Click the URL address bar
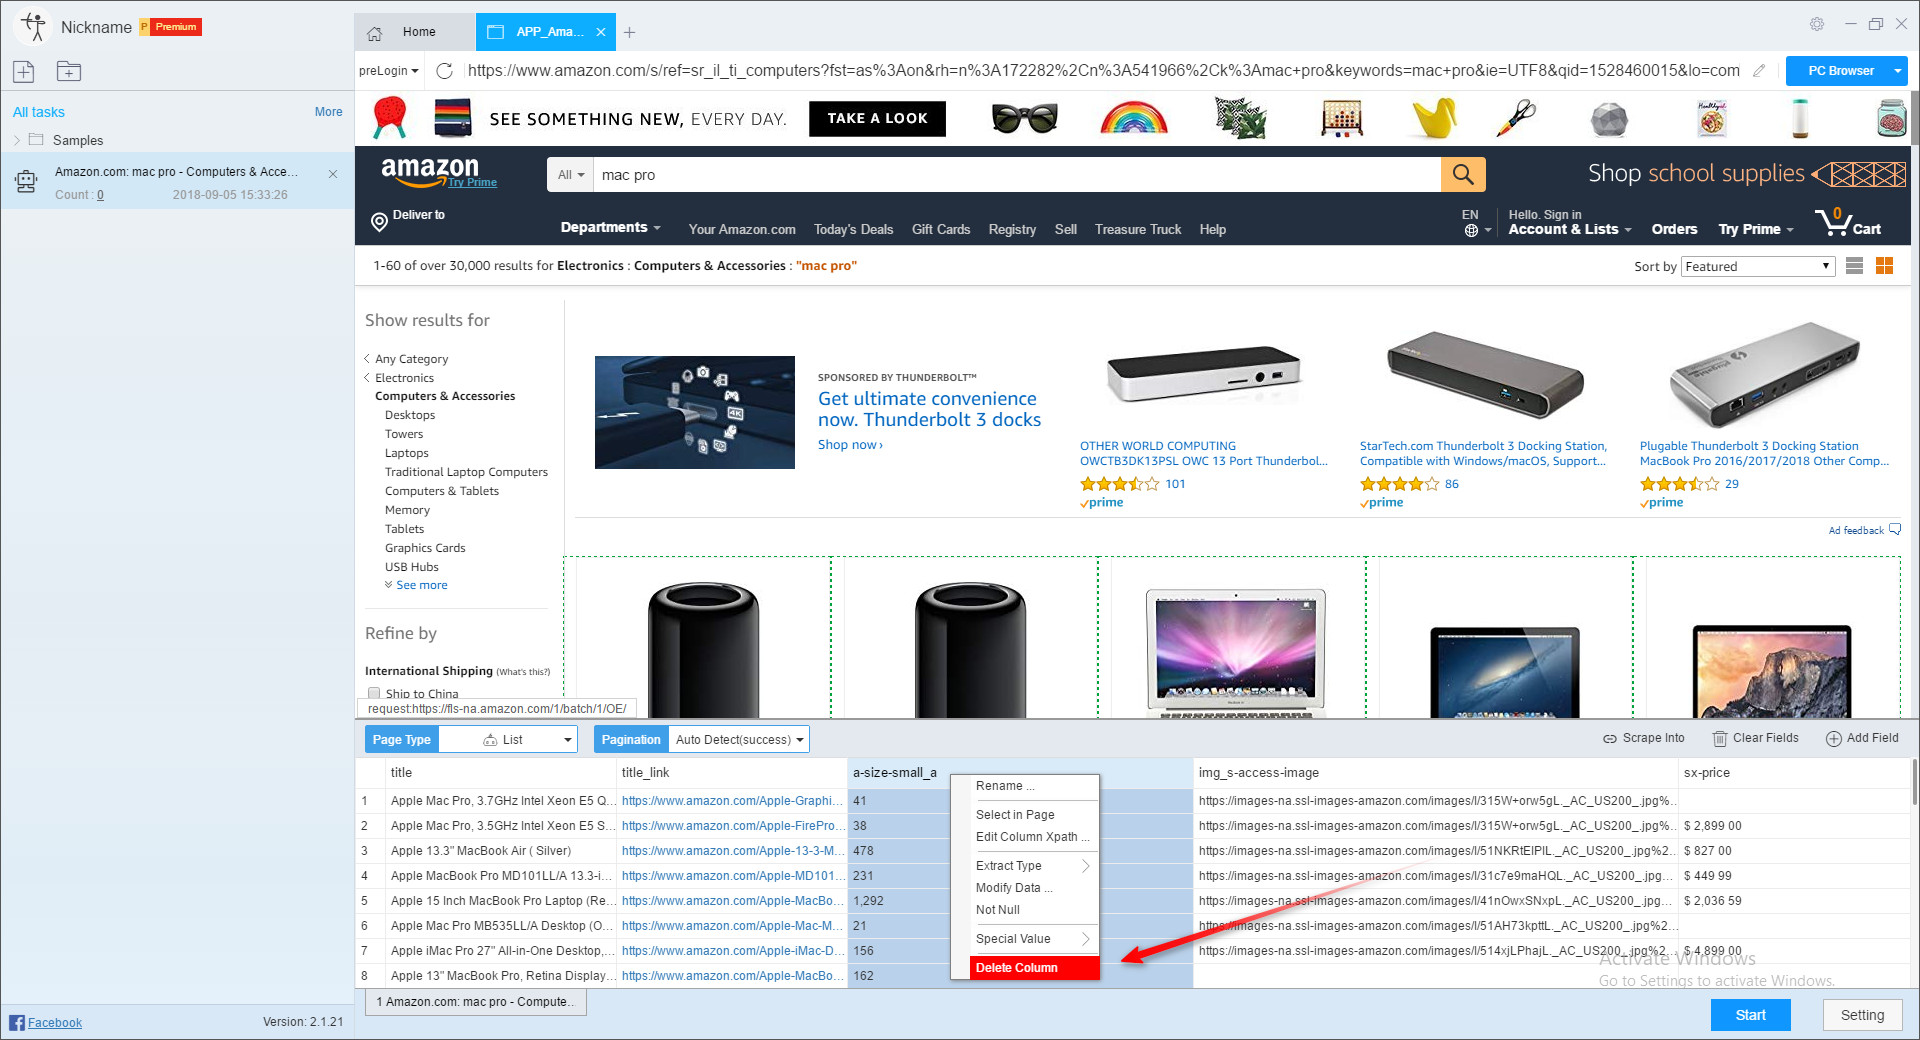The height and width of the screenshot is (1040, 1920). click(x=1104, y=71)
